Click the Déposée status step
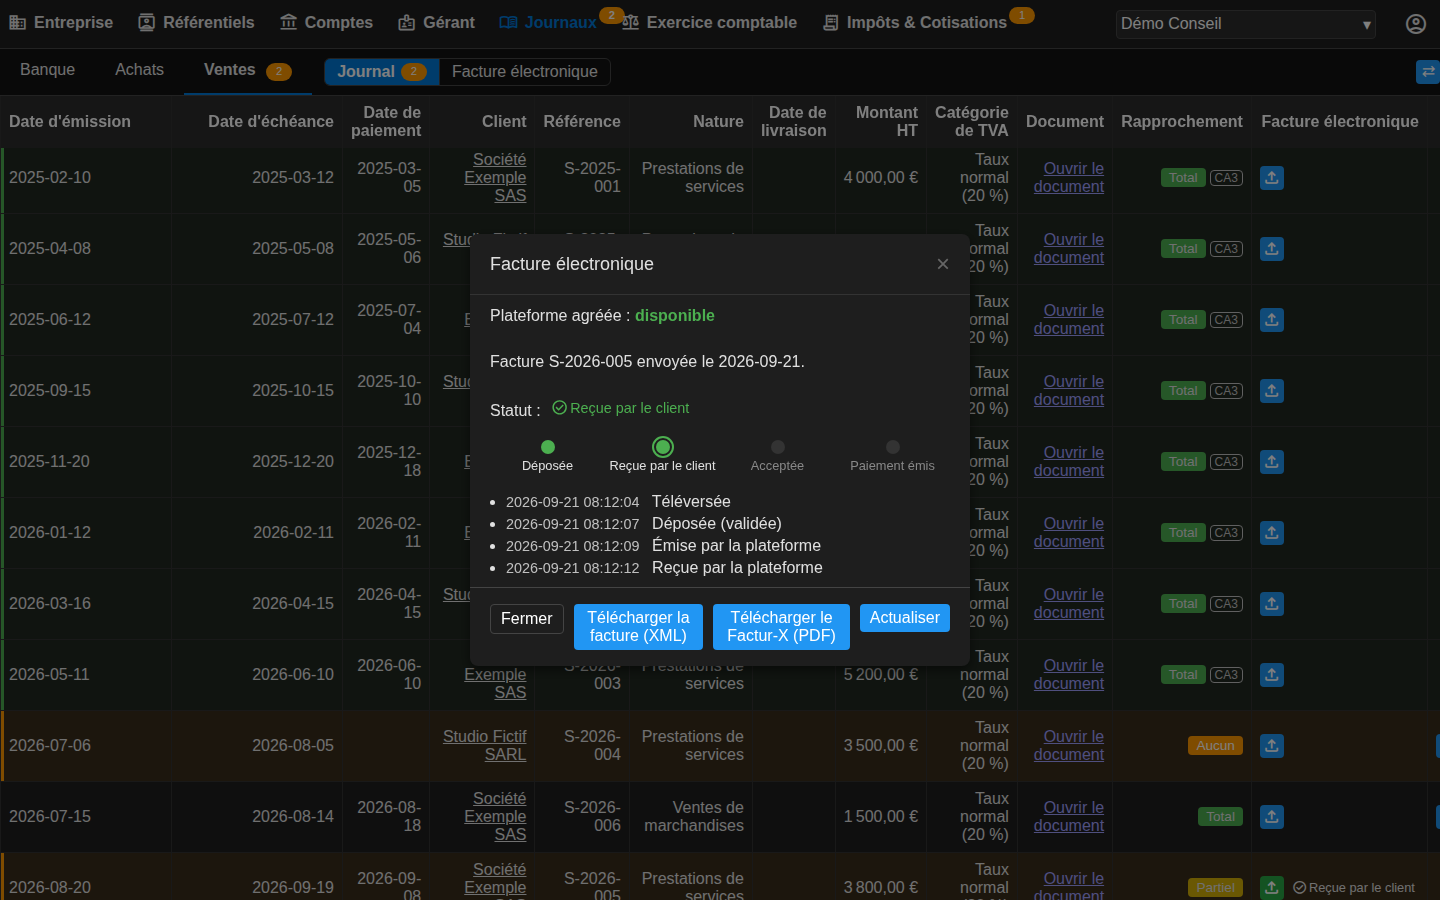 [547, 456]
